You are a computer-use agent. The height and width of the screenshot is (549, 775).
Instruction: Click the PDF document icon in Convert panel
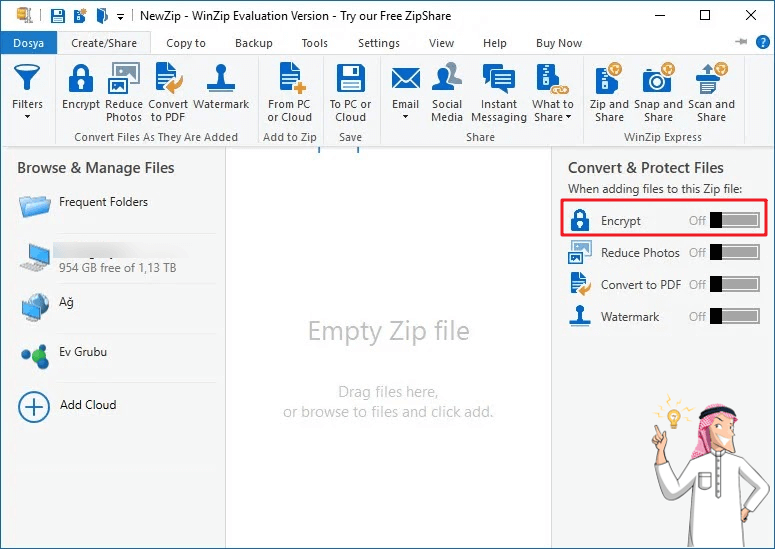point(580,284)
